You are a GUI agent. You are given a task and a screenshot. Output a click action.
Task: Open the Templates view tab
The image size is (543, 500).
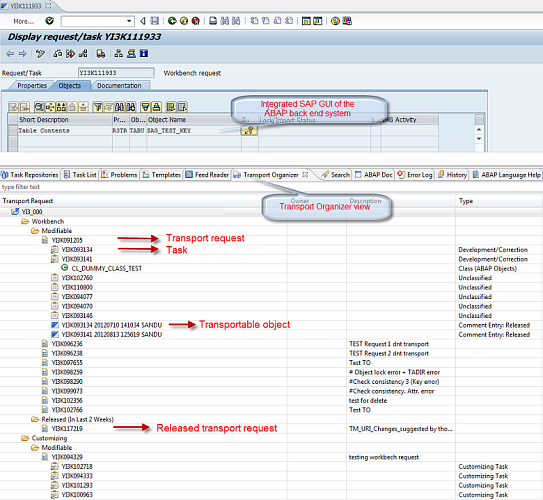(162, 175)
